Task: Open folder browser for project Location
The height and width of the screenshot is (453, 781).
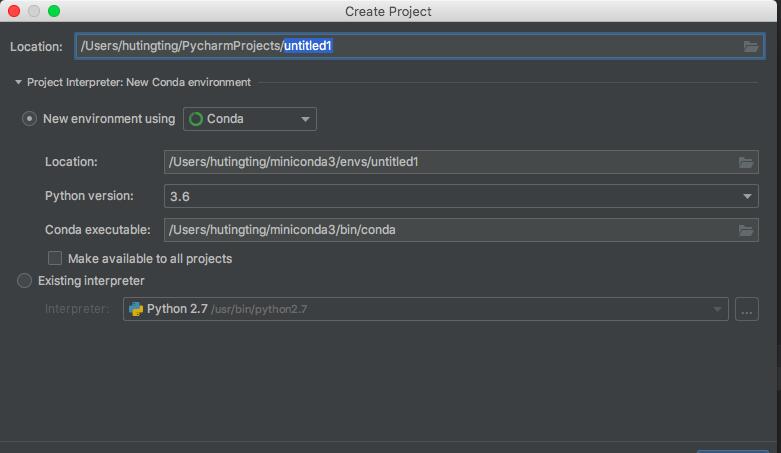Action: click(x=751, y=46)
